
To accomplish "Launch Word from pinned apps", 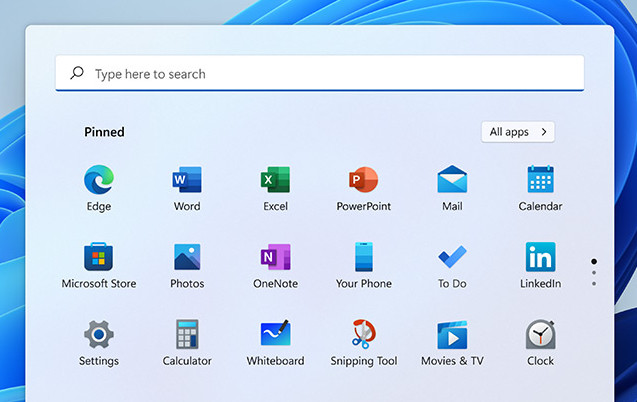I will [x=187, y=179].
